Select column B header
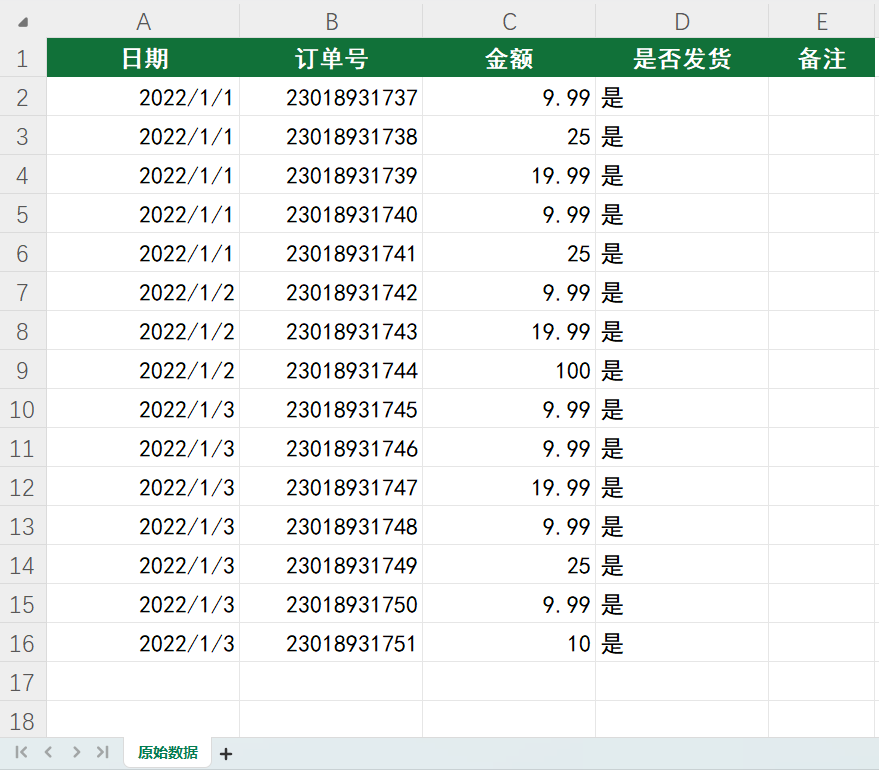Viewport: 879px width, 770px height. (331, 22)
